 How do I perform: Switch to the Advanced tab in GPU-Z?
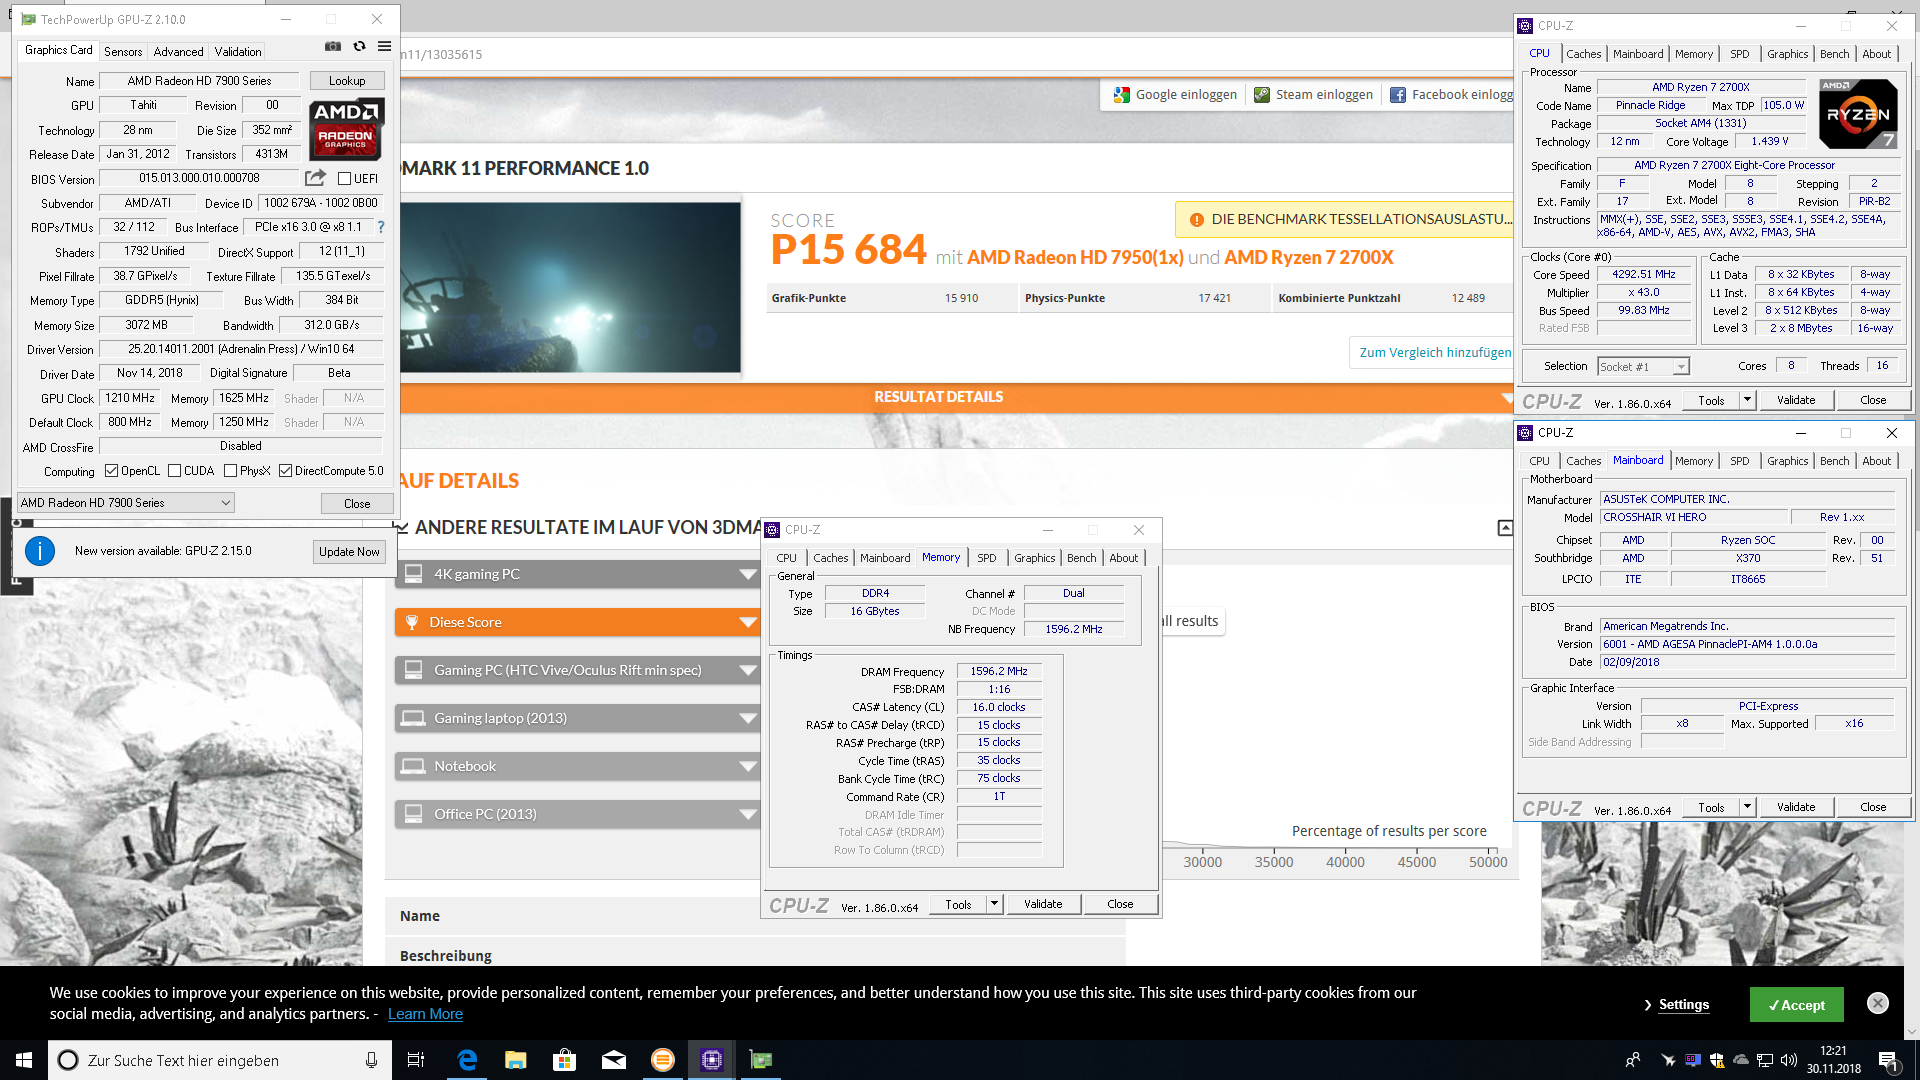tap(178, 51)
